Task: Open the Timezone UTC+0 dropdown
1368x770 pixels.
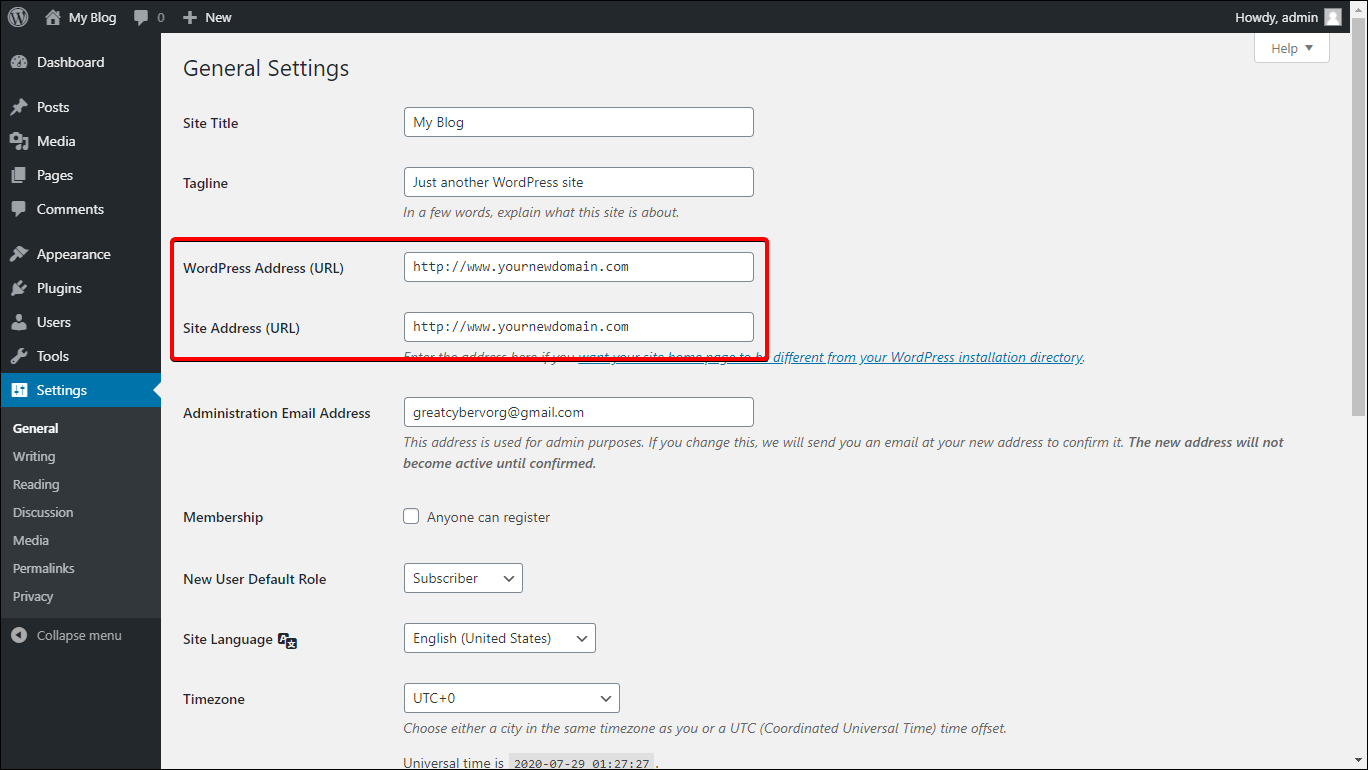Action: coord(511,698)
